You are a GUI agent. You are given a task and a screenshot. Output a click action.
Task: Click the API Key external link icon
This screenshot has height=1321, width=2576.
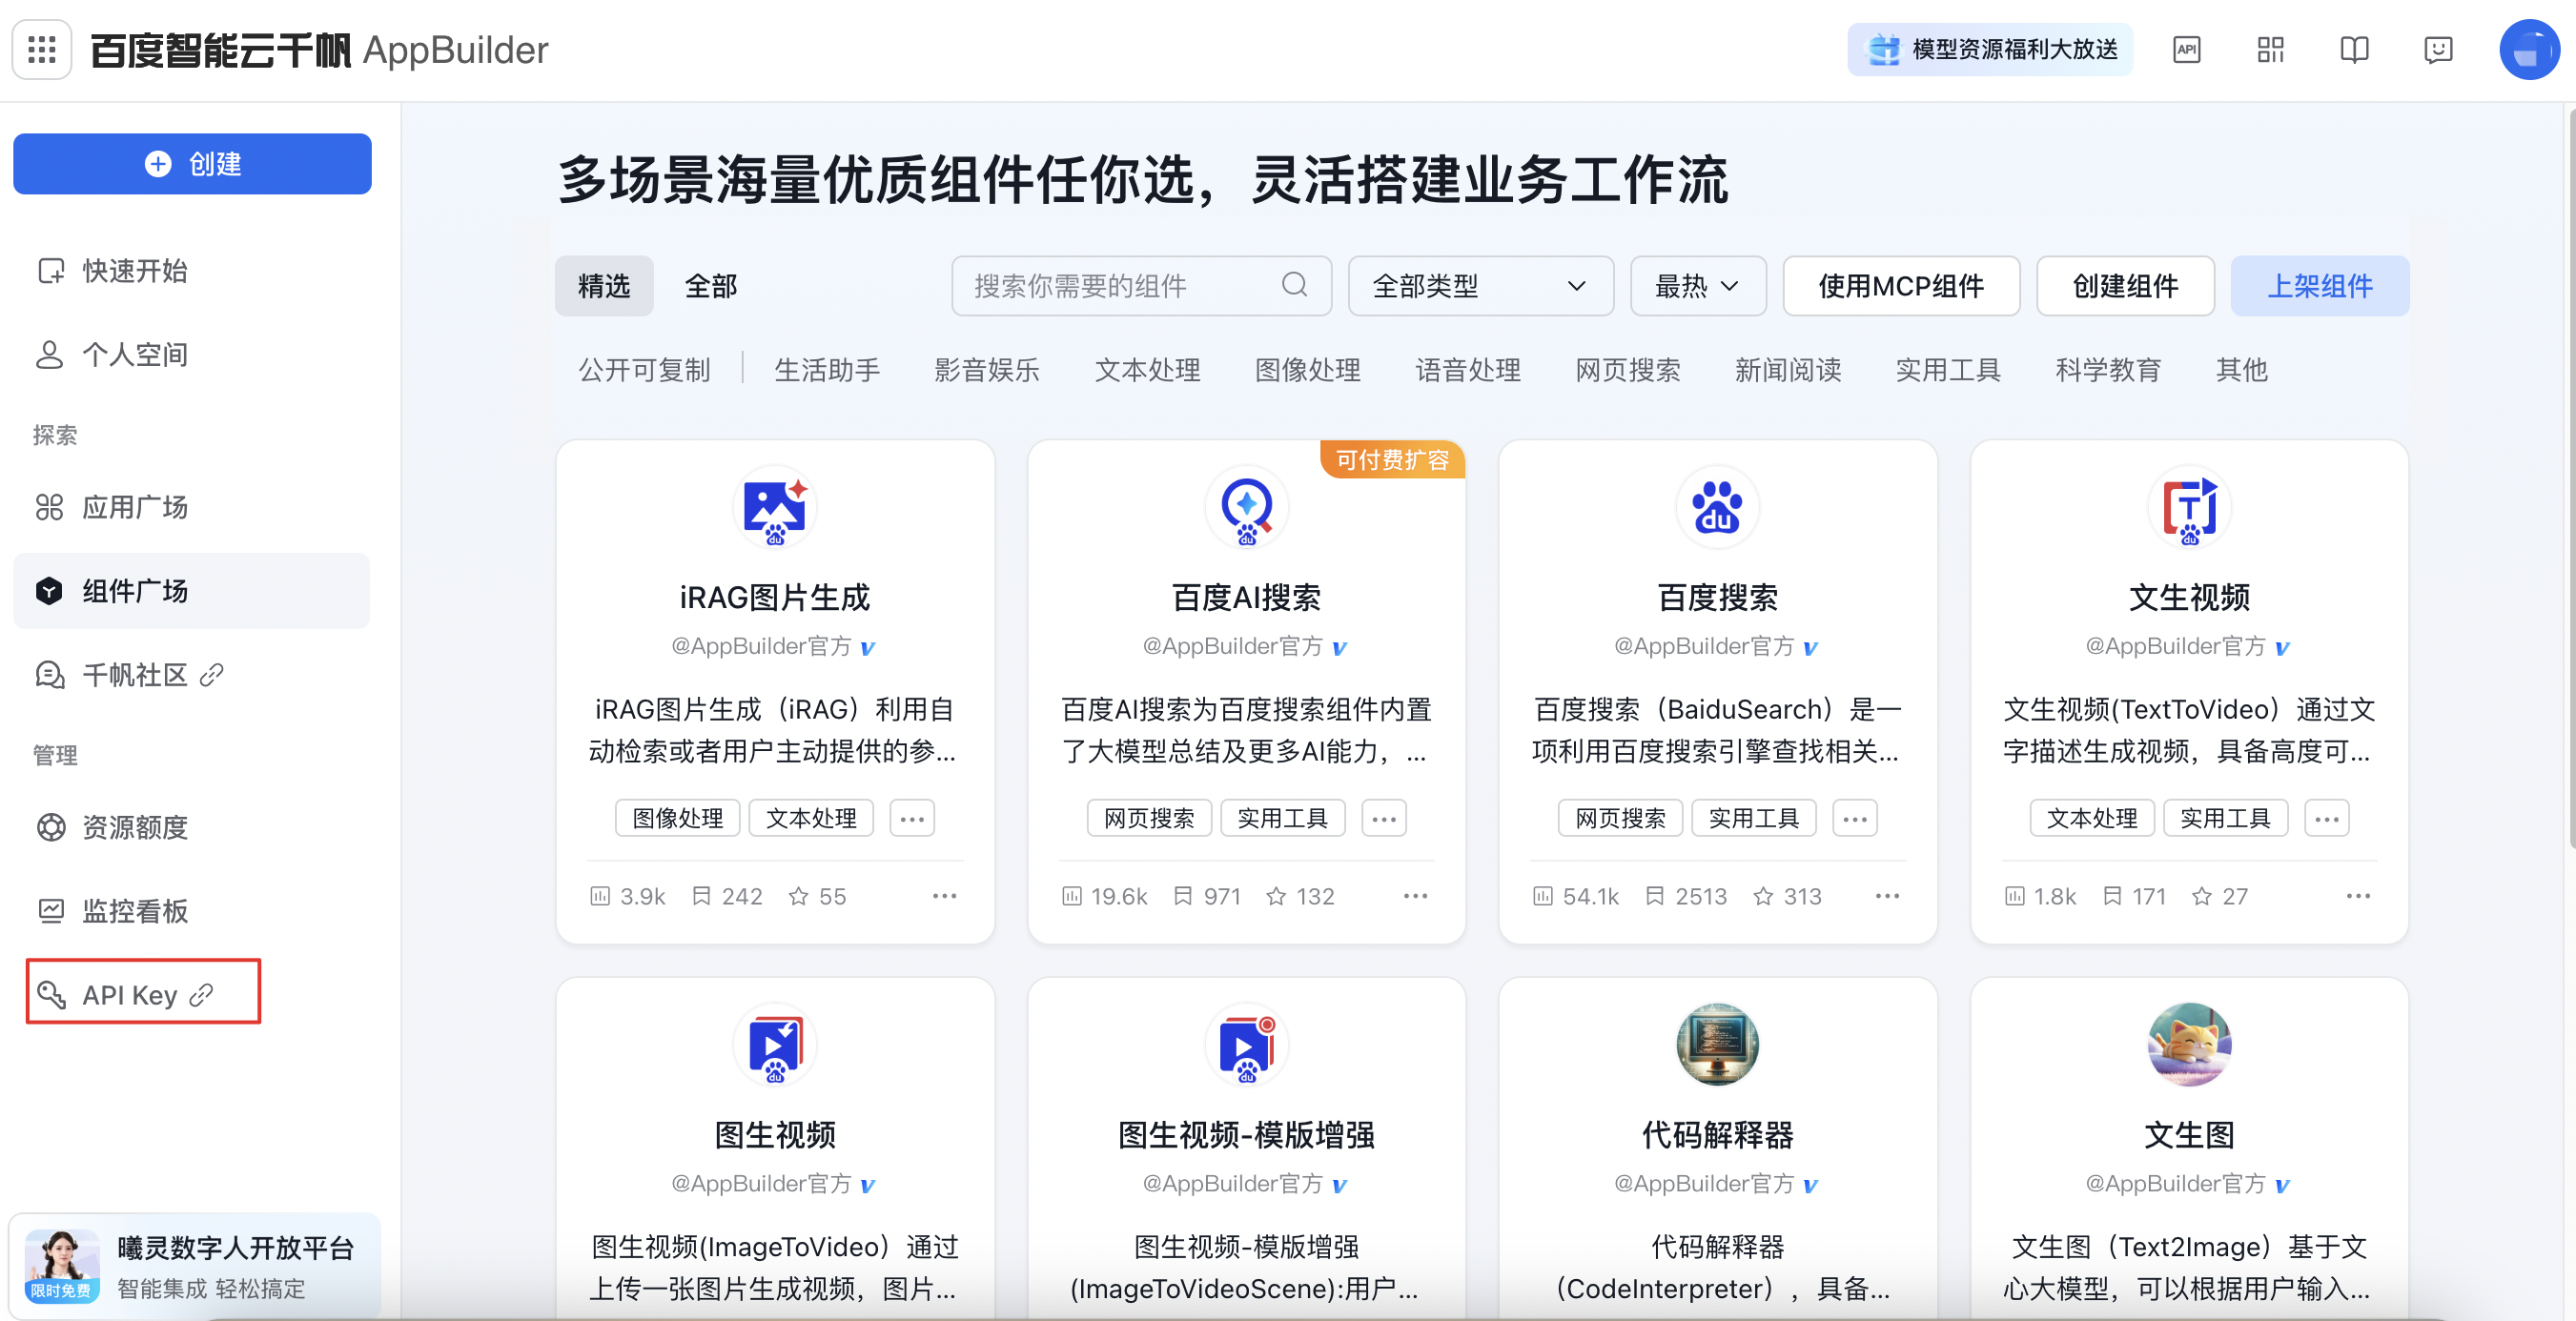[x=201, y=995]
